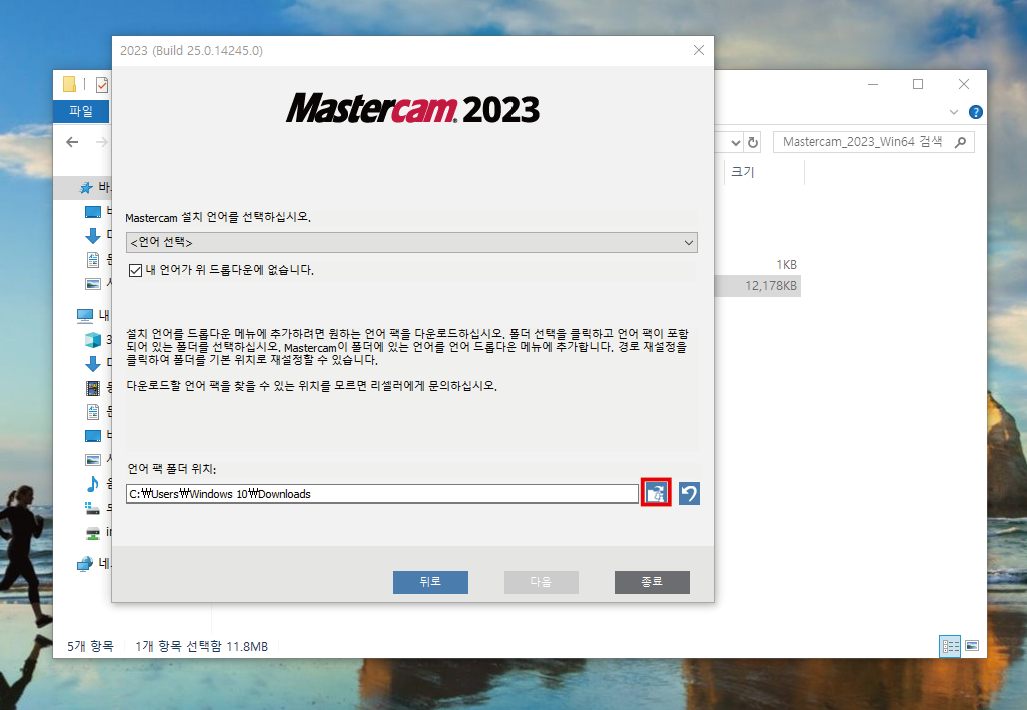Open File Explorer help with the question icon

975,112
